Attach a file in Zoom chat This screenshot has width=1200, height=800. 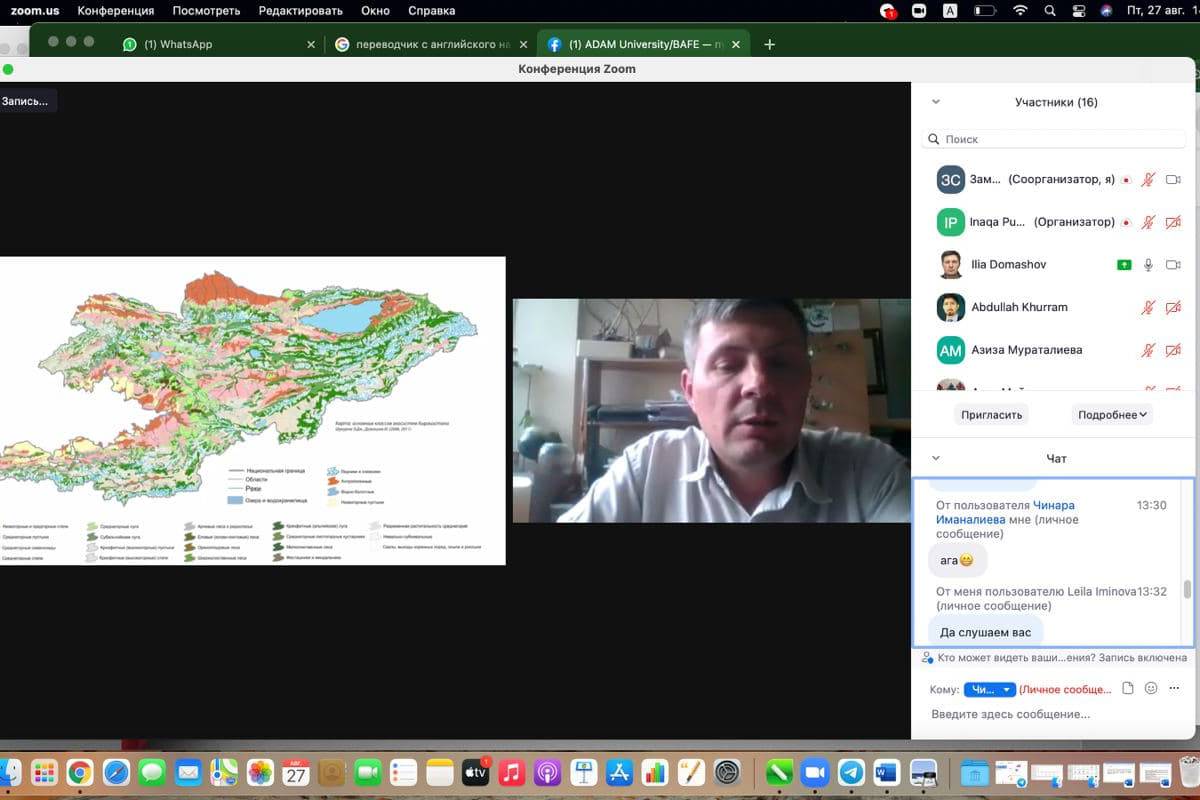pyautogui.click(x=1128, y=688)
